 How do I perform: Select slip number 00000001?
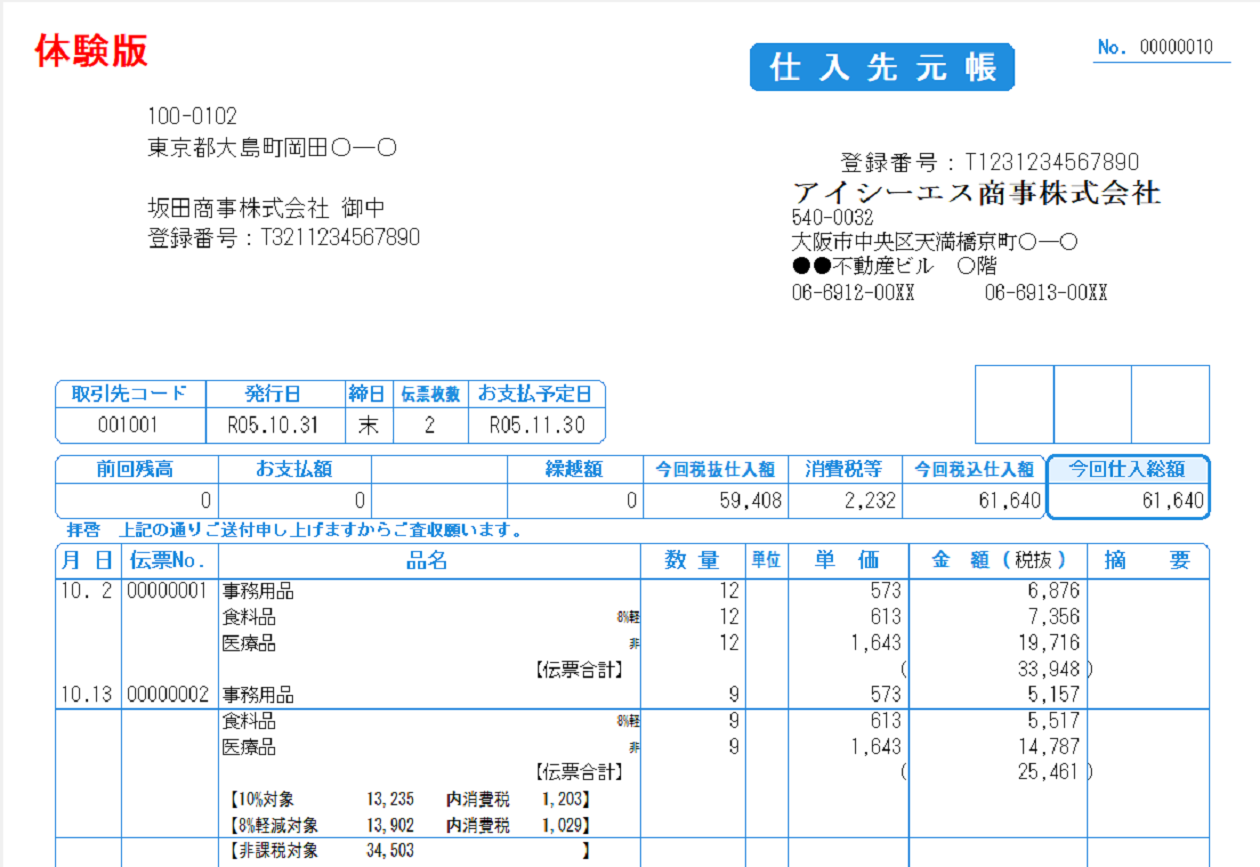pos(168,592)
